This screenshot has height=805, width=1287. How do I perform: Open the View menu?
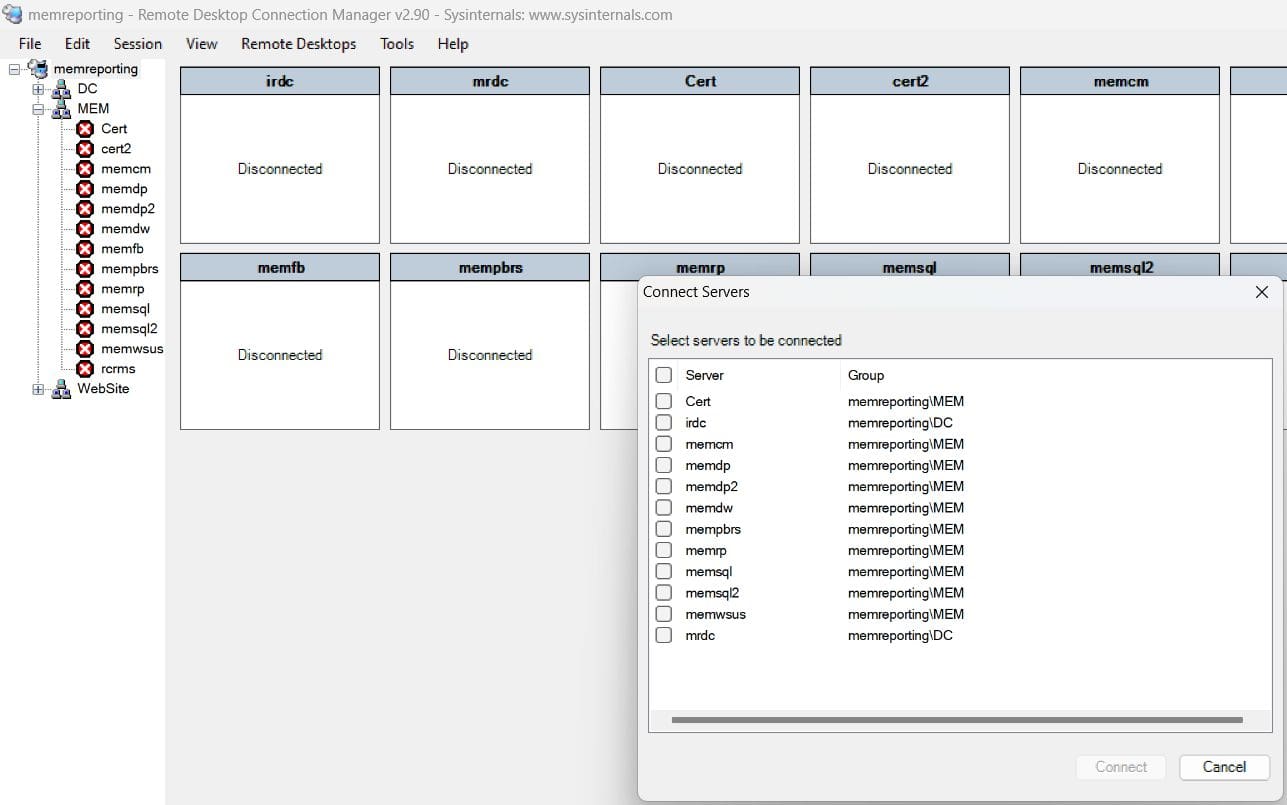[x=201, y=44]
